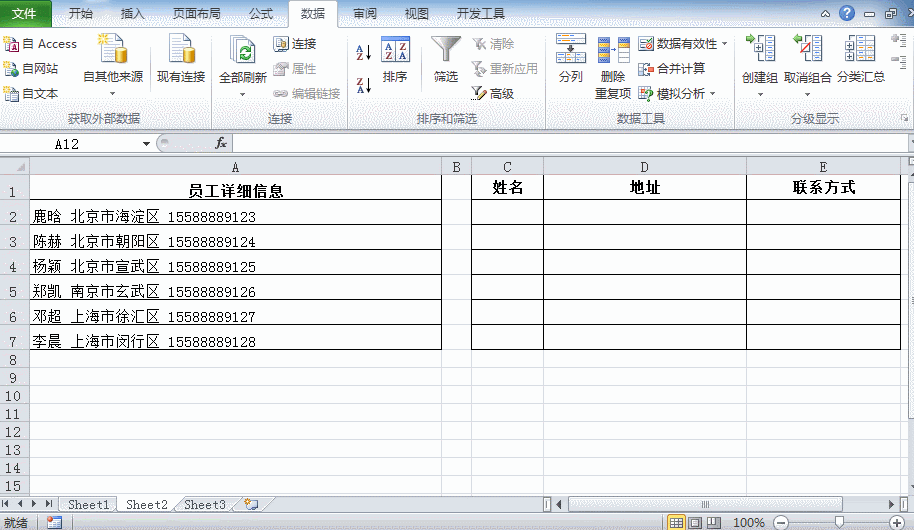Viewport: 914px width, 530px height.
Task: Expand the Name Box dropdown arrow
Action: [x=146, y=144]
